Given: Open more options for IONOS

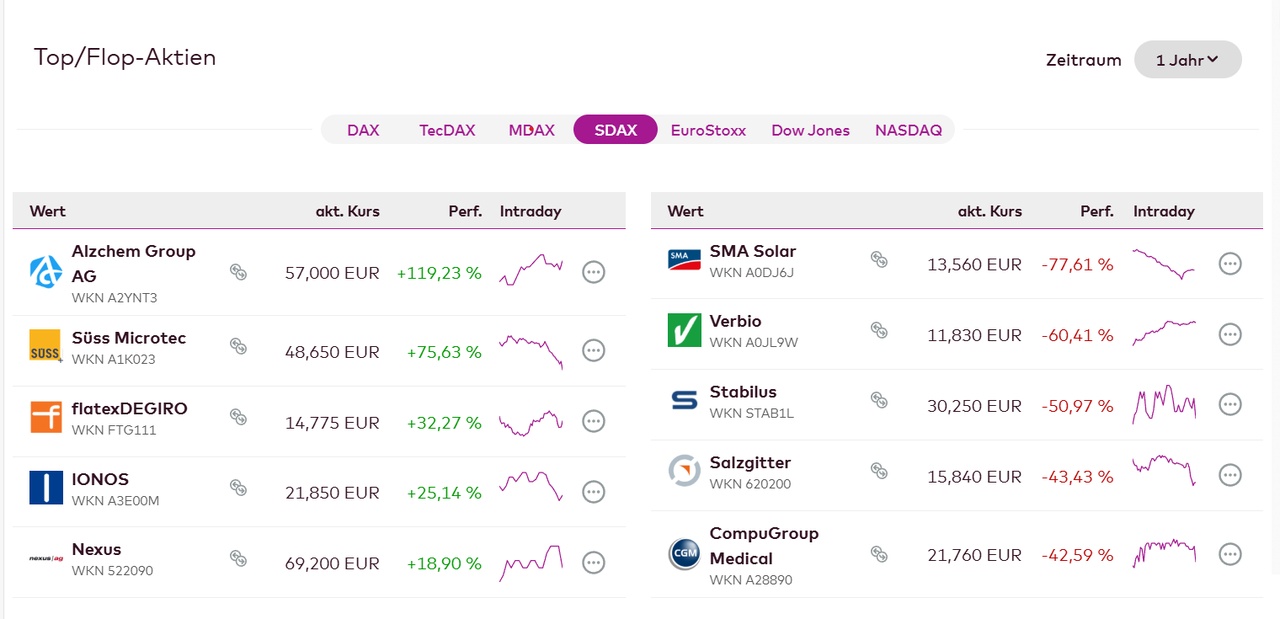Looking at the screenshot, I should (594, 492).
